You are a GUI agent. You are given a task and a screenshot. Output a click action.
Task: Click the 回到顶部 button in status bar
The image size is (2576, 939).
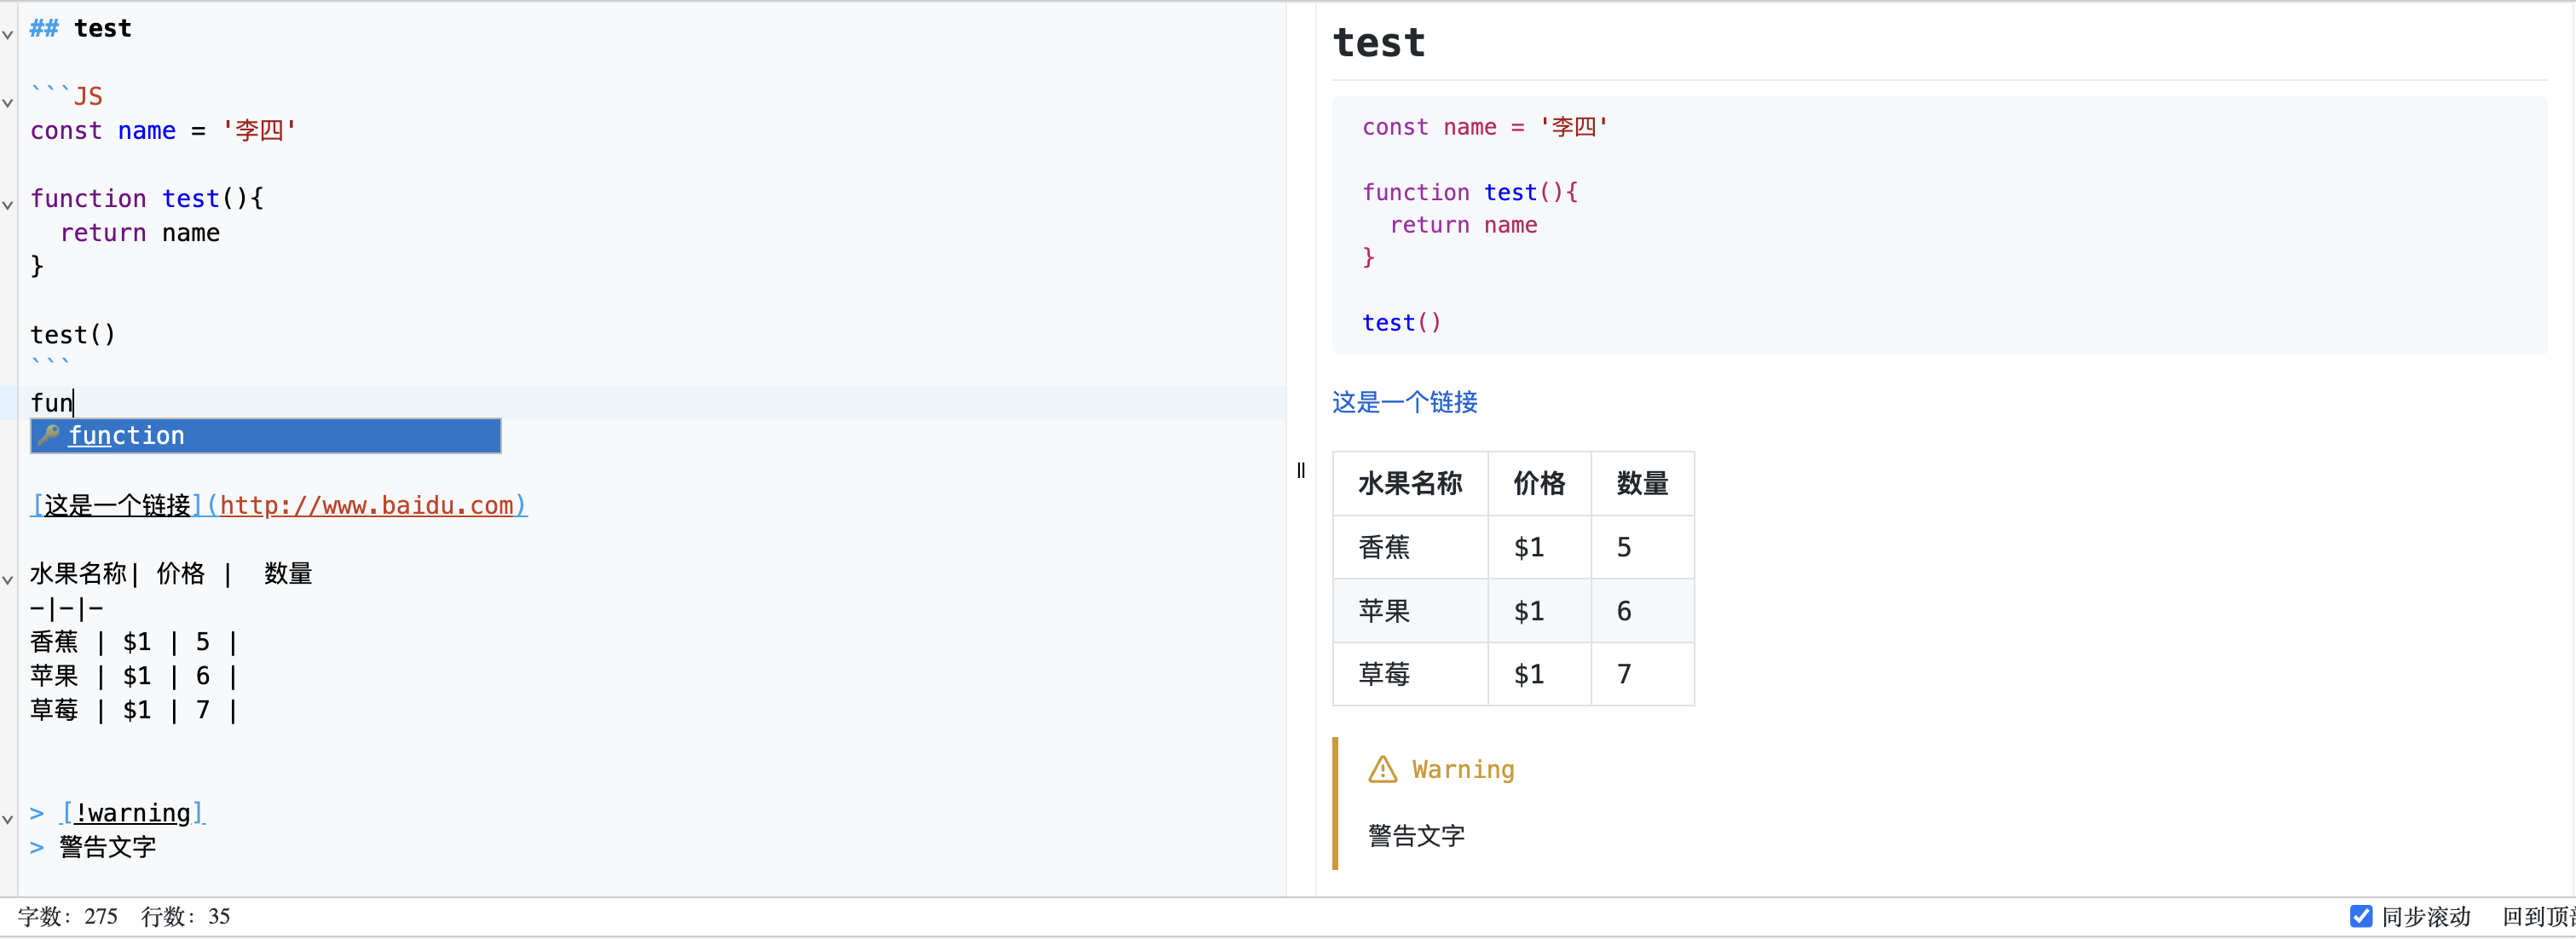[x=2538, y=916]
